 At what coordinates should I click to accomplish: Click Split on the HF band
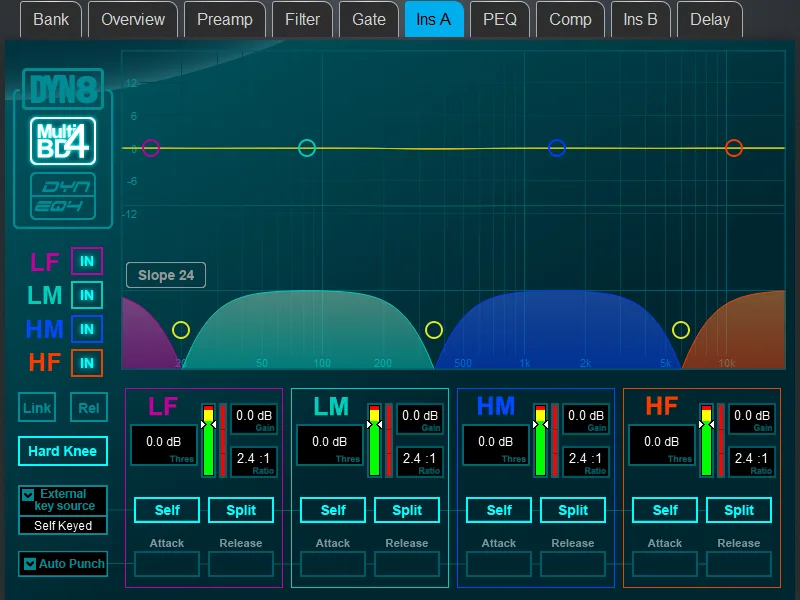click(739, 510)
